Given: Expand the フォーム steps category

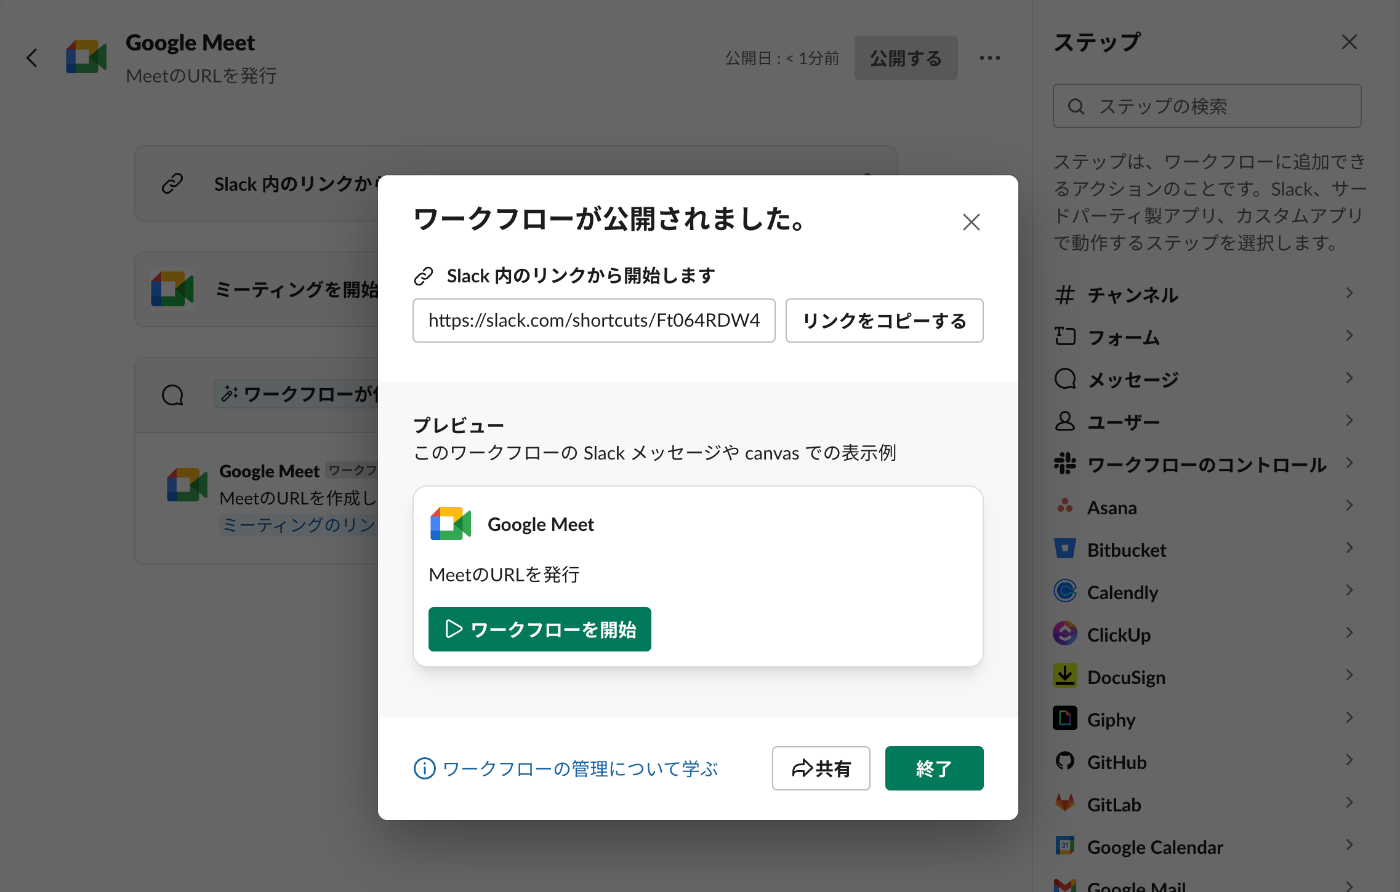Looking at the screenshot, I should coord(1349,335).
